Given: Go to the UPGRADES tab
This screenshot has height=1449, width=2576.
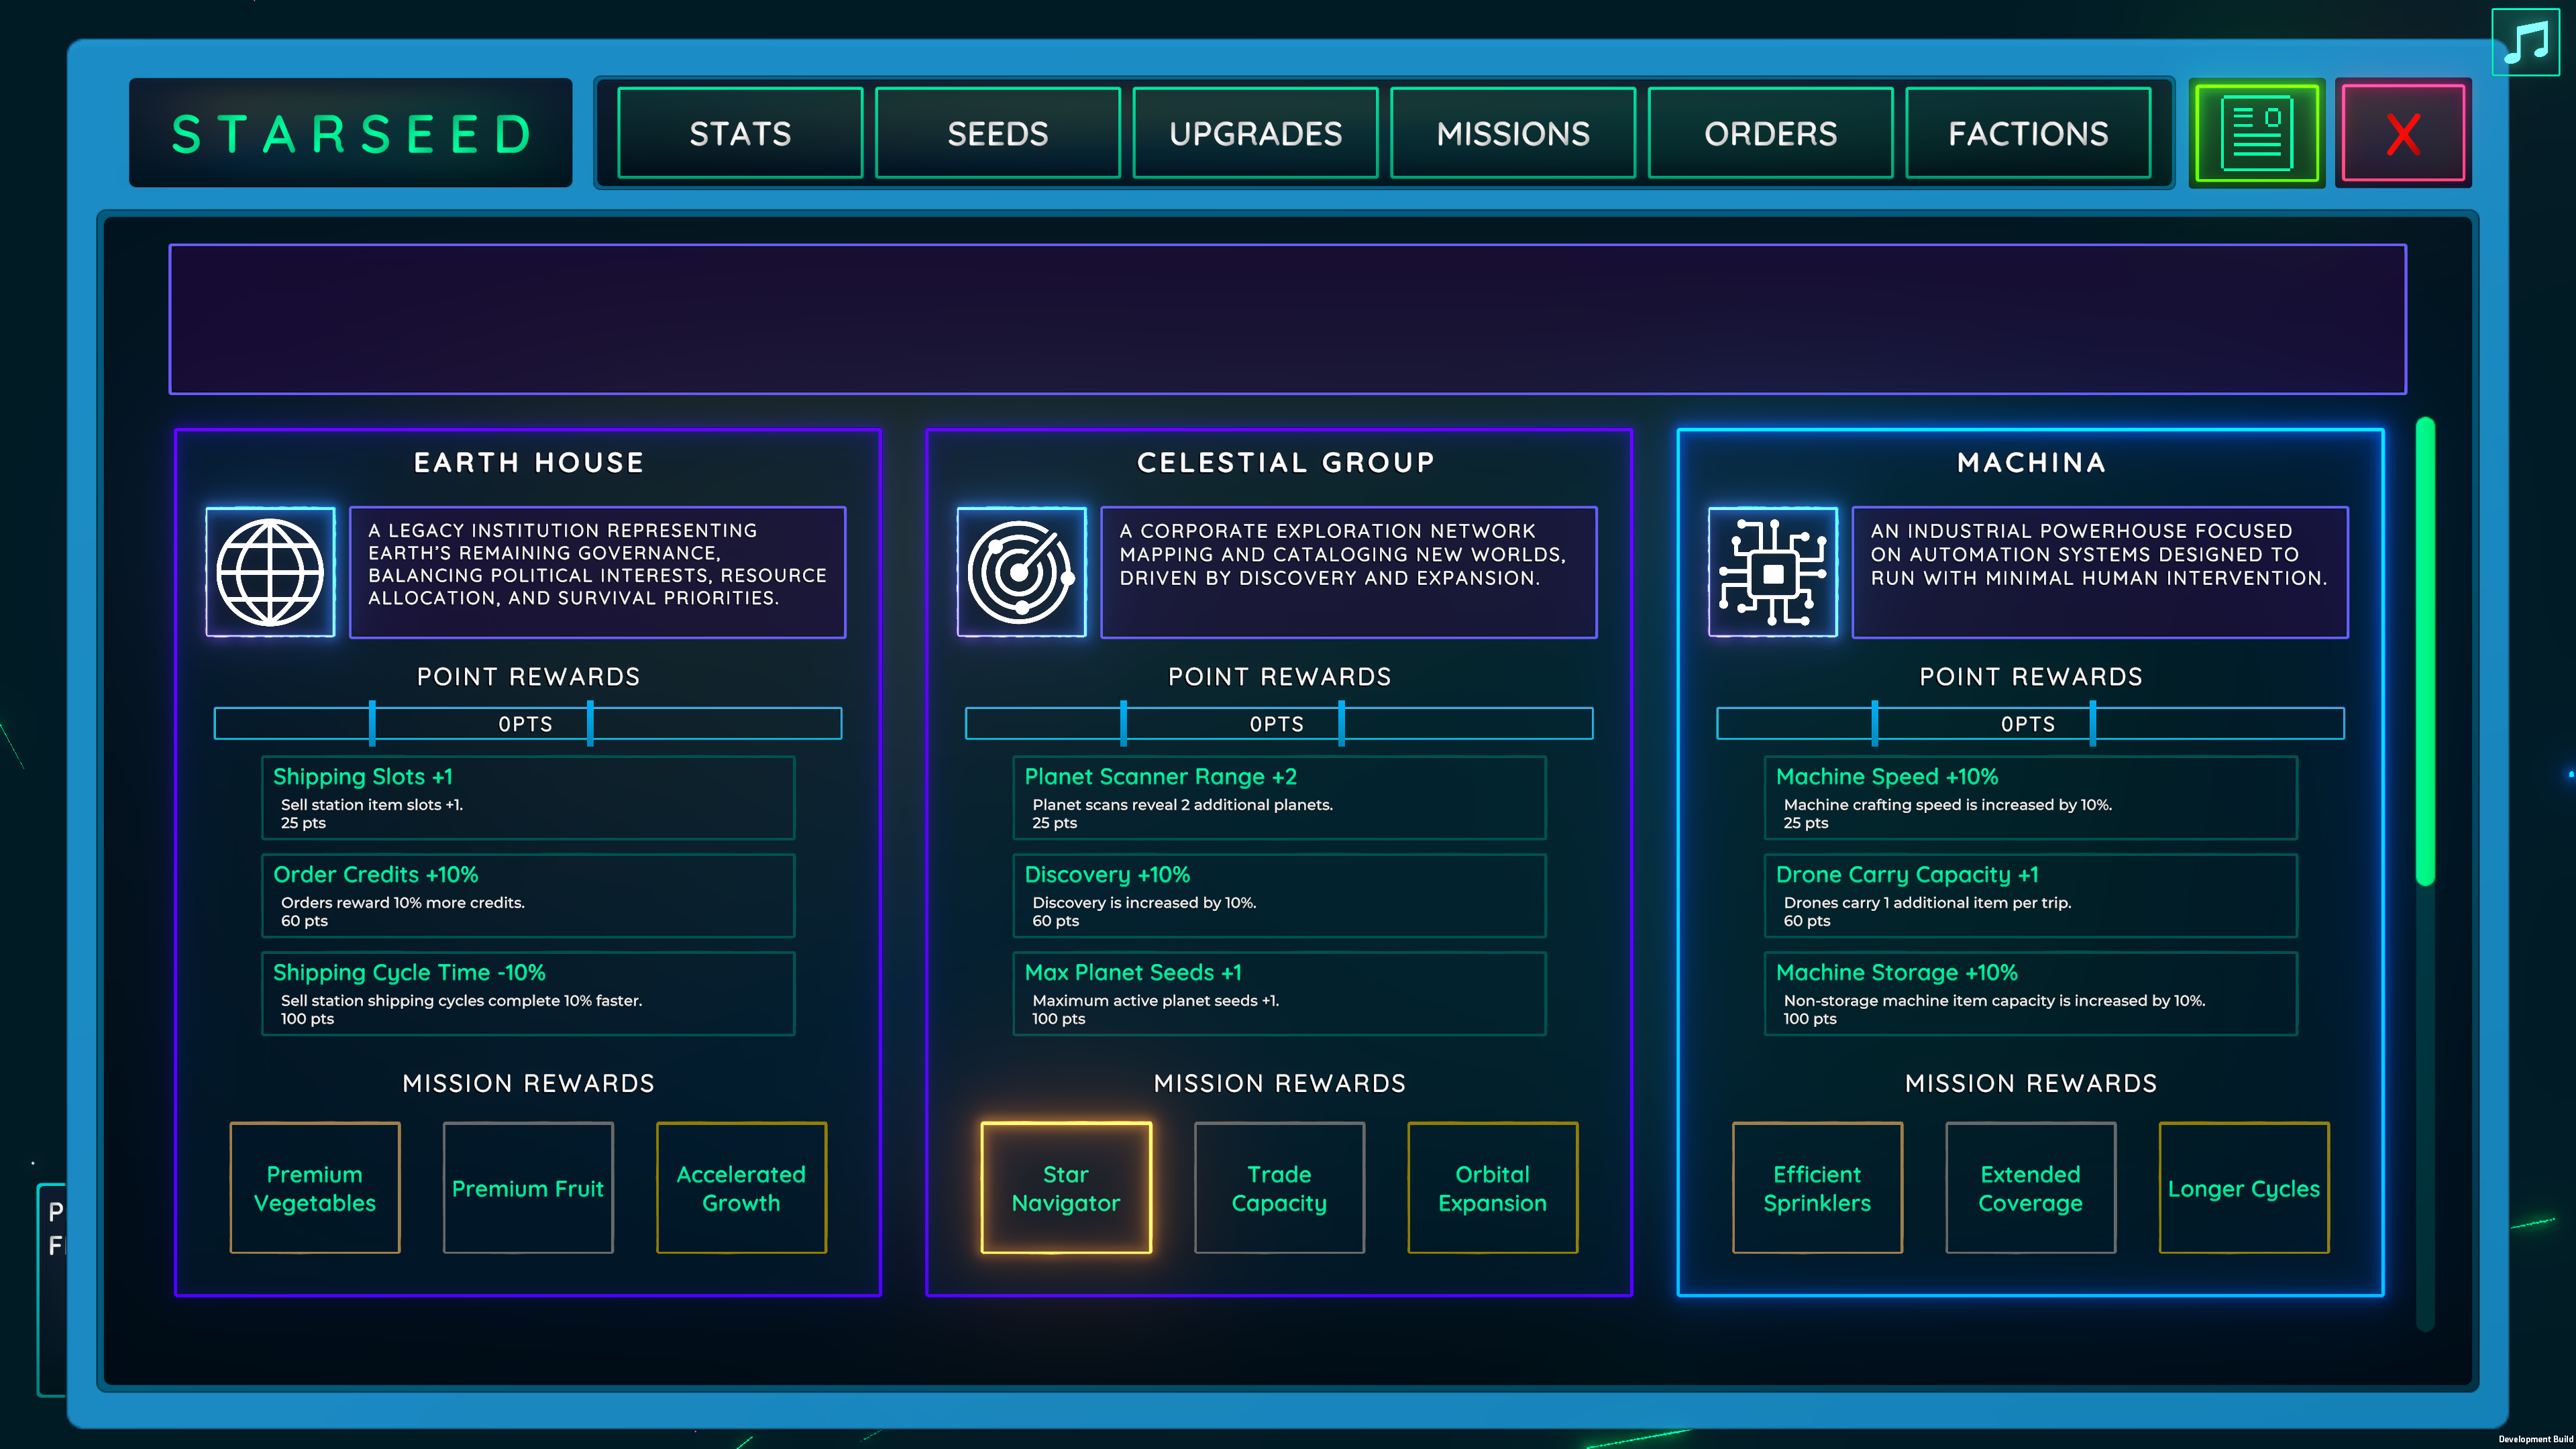Looking at the screenshot, I should 1255,133.
